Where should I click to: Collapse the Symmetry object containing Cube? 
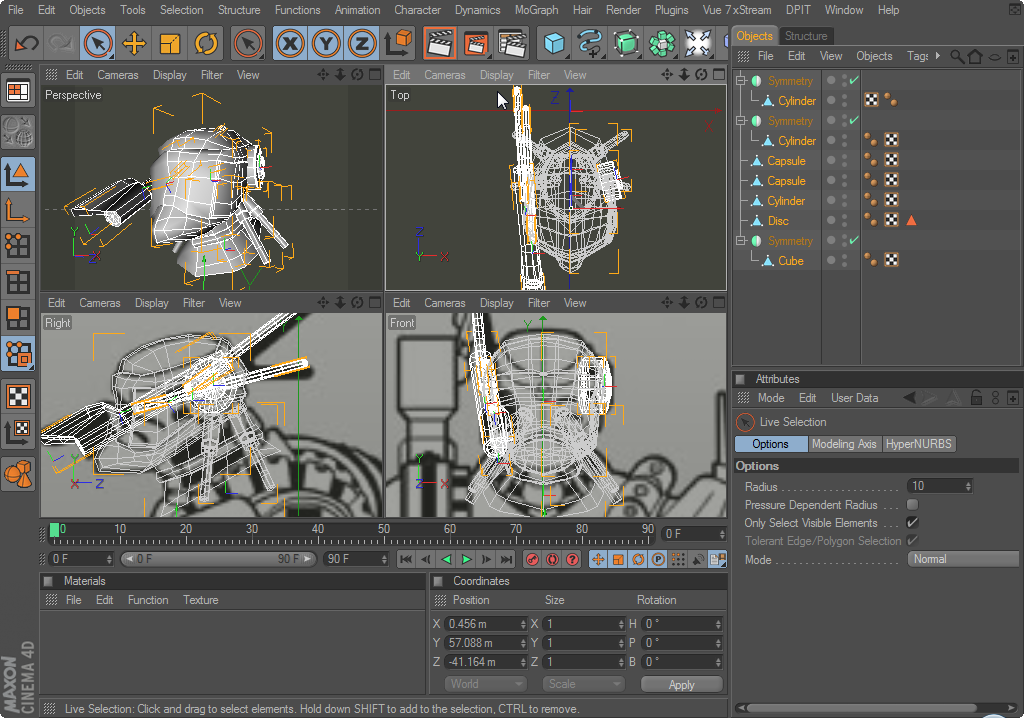coord(741,240)
